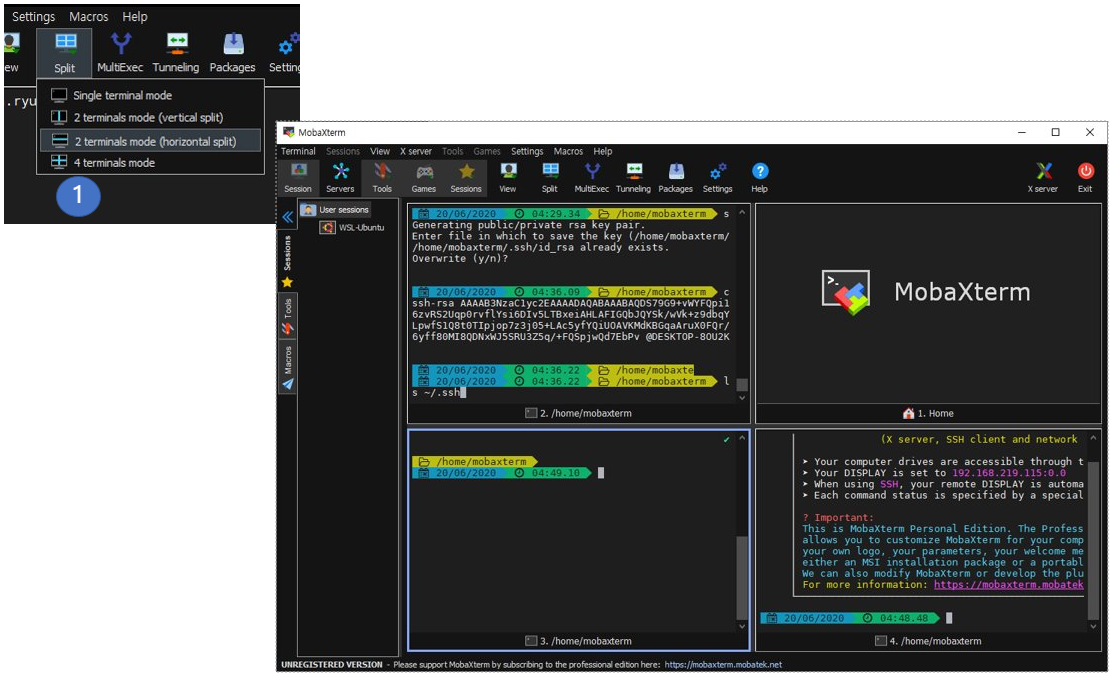
Task: Open Macros menu in zoomed inset
Action: pos(89,16)
